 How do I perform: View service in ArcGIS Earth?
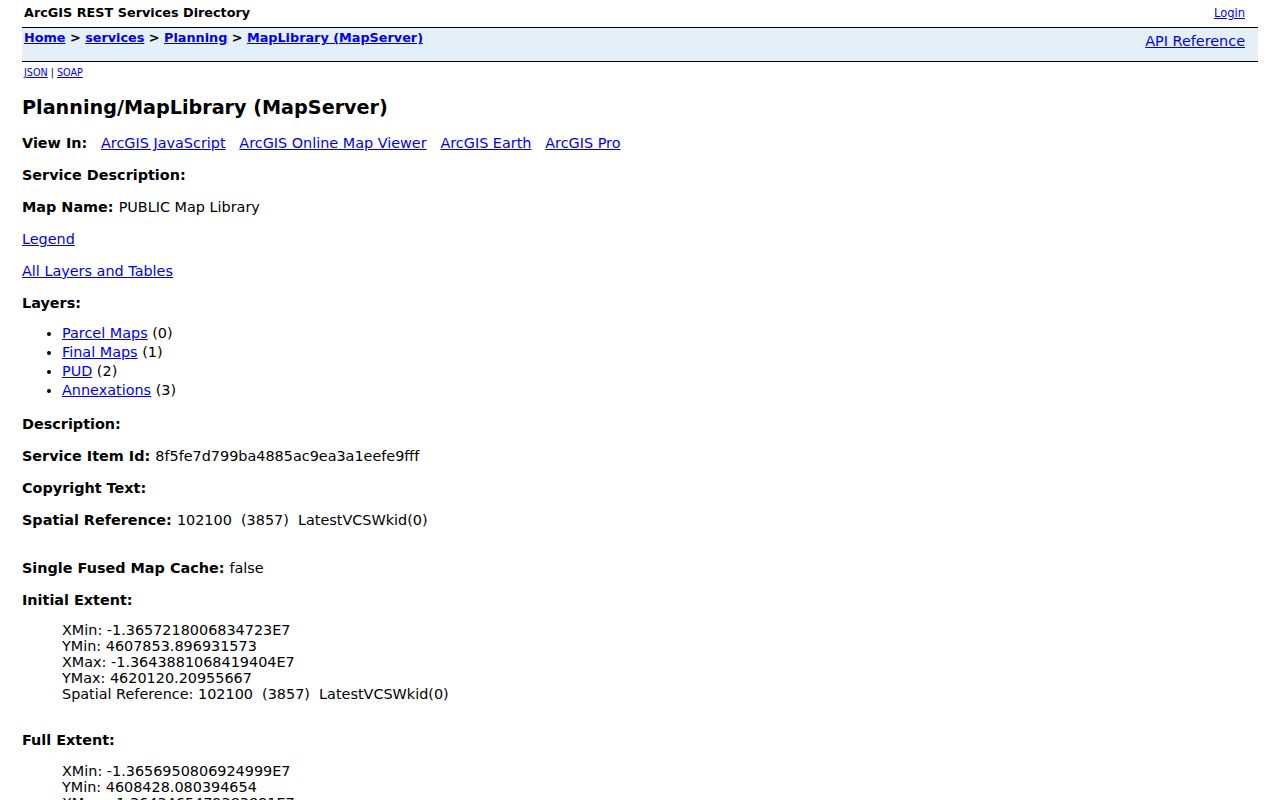pos(486,143)
